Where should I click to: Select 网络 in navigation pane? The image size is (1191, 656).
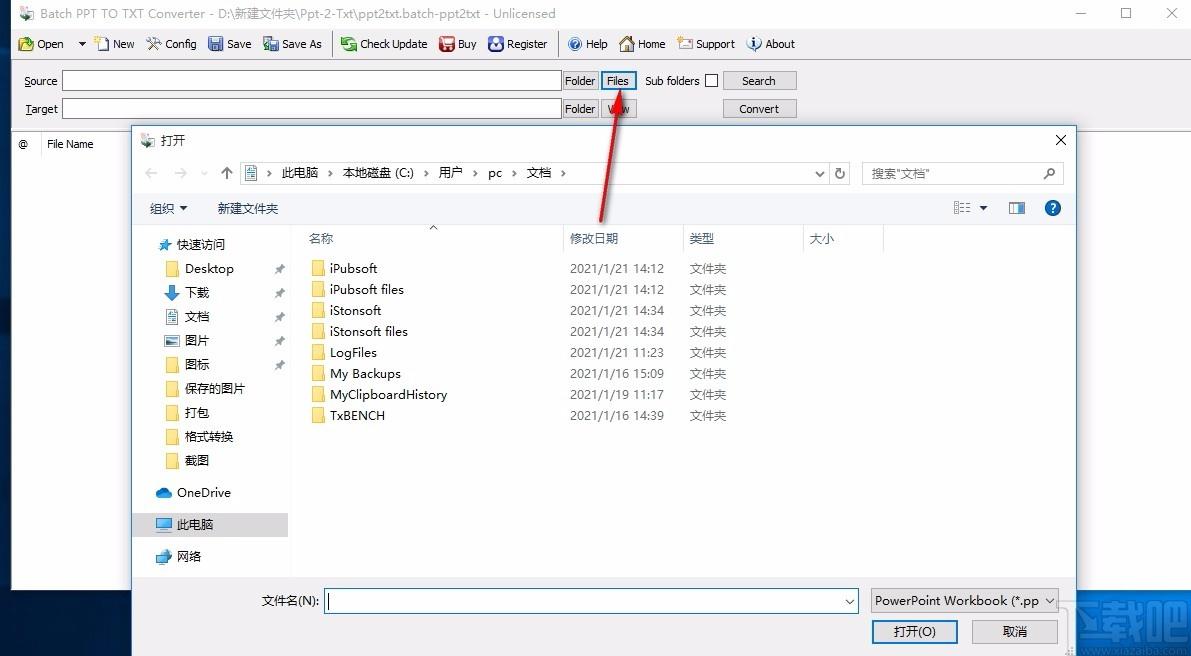coord(189,557)
